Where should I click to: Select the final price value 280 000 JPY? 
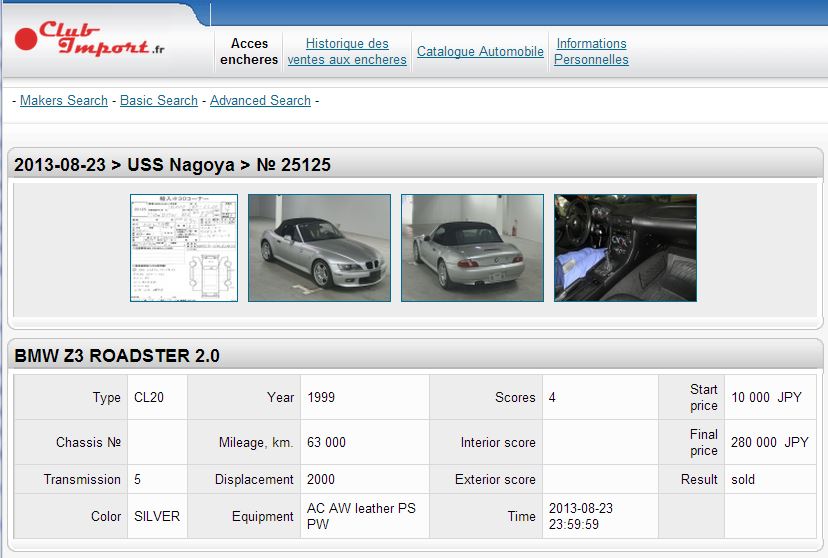[x=768, y=442]
